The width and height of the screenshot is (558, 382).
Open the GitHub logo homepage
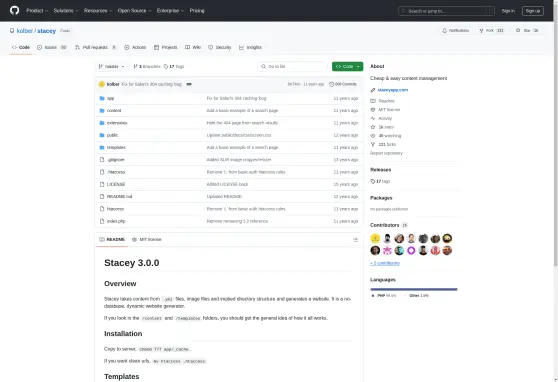tap(15, 10)
